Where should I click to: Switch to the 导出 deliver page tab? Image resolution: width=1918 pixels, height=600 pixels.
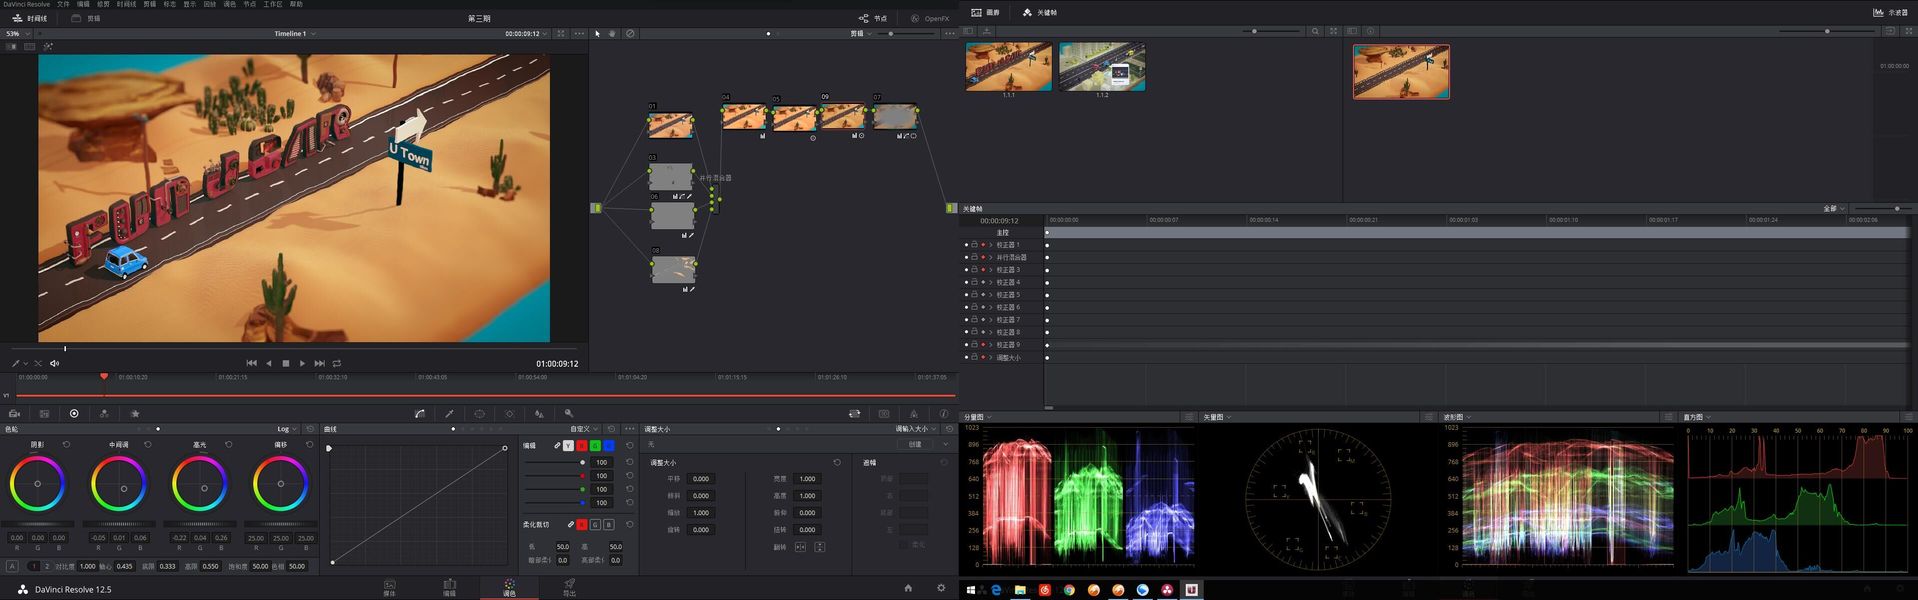(569, 588)
